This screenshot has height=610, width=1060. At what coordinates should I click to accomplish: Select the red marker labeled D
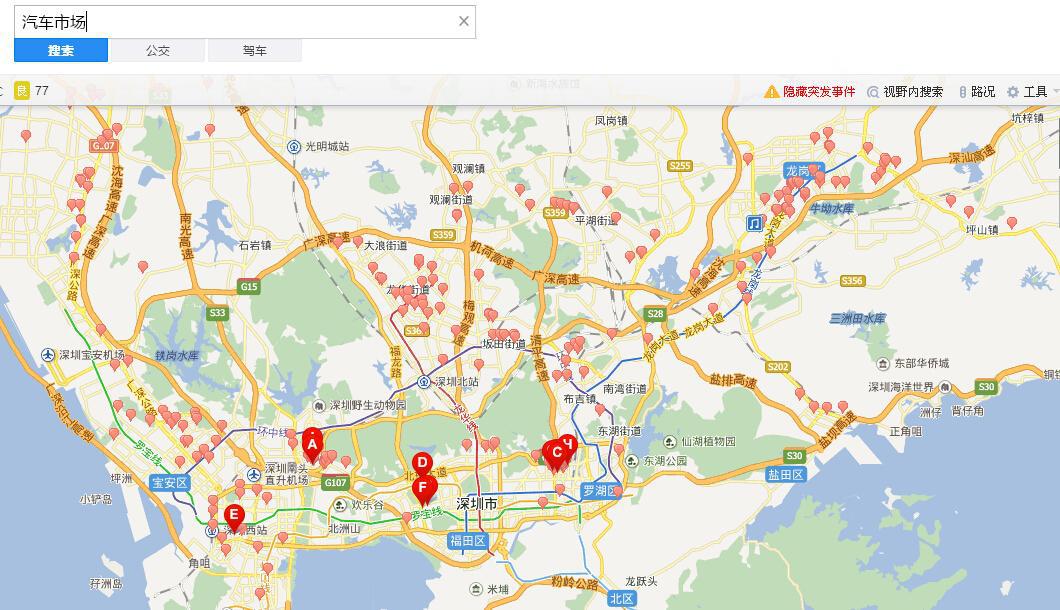click(x=422, y=463)
